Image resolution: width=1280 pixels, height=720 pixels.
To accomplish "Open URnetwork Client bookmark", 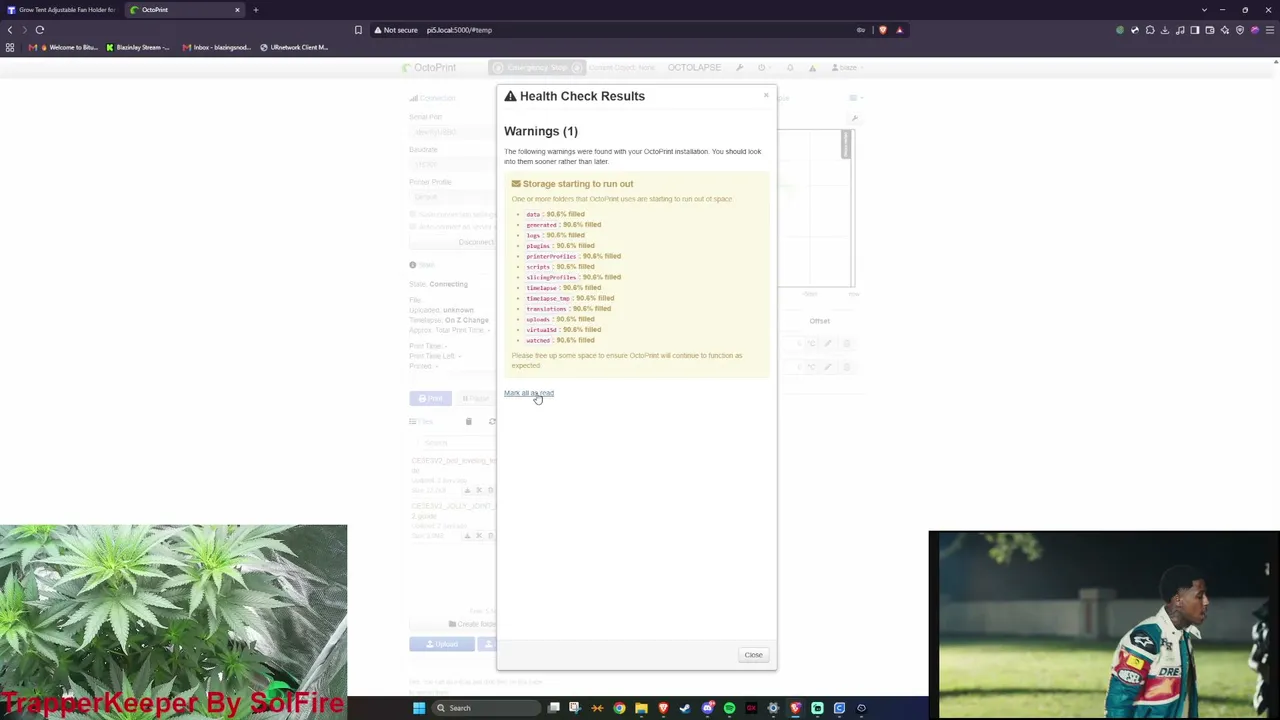I will click(x=294, y=47).
